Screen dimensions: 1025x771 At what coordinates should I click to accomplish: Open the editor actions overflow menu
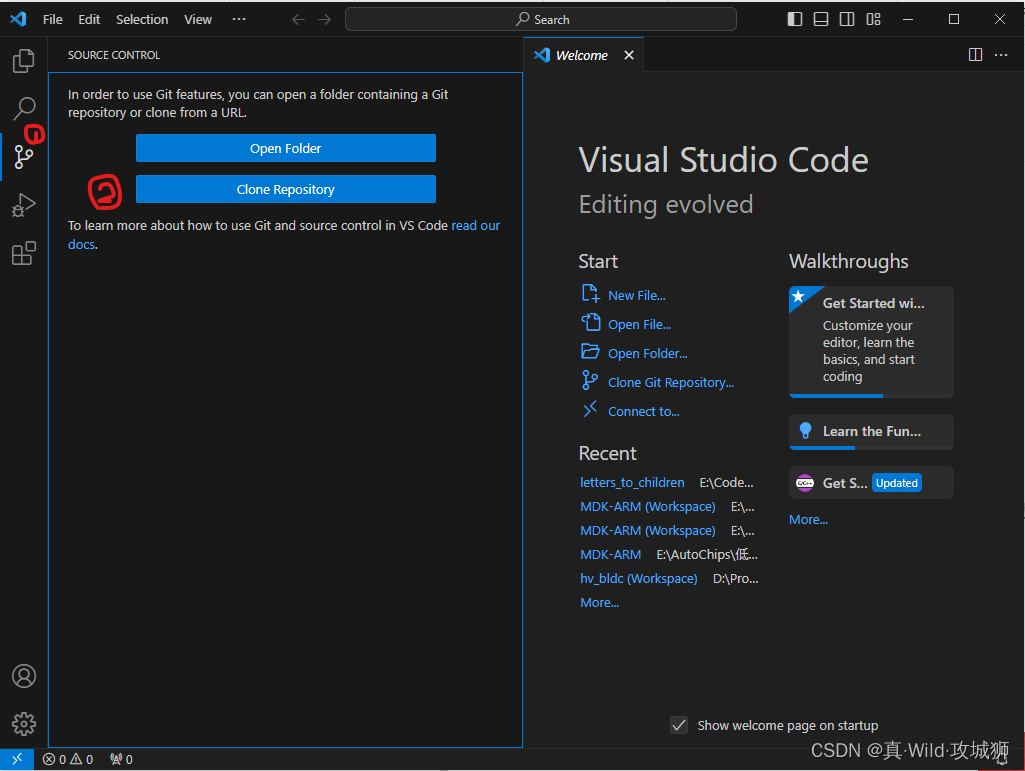1001,55
